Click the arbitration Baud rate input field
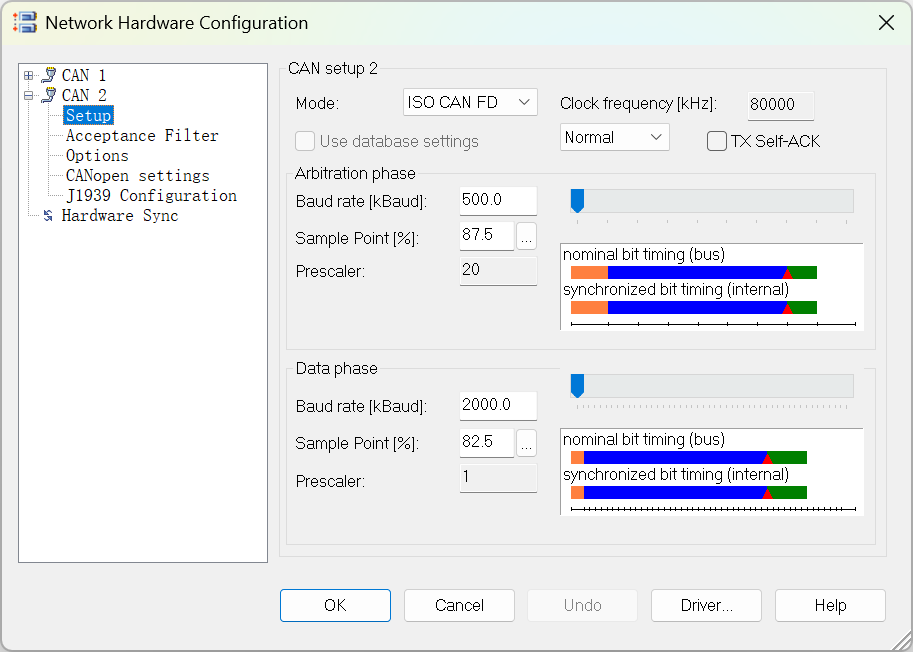Viewport: 913px width, 652px height. [498, 200]
